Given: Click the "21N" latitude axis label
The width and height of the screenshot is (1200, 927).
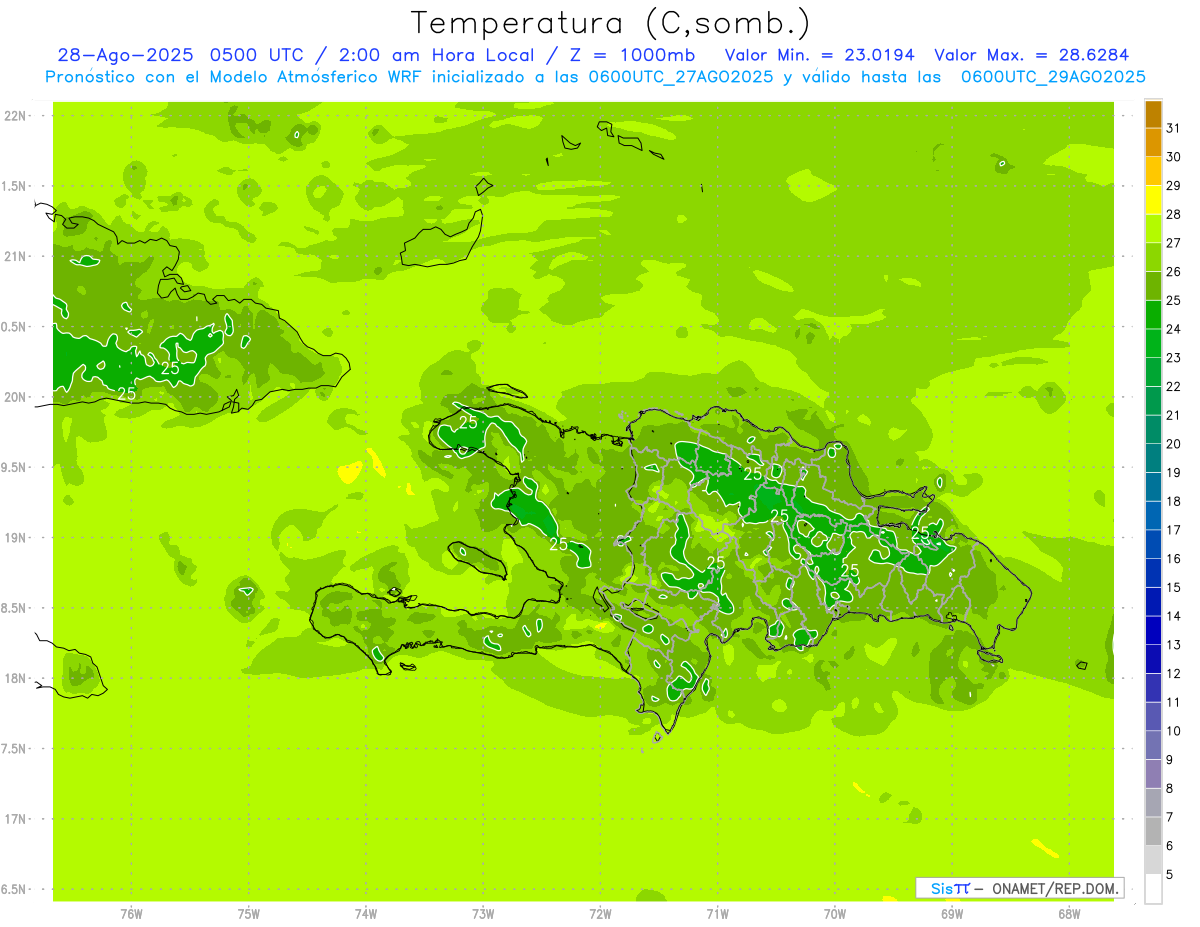Looking at the screenshot, I should [14, 257].
